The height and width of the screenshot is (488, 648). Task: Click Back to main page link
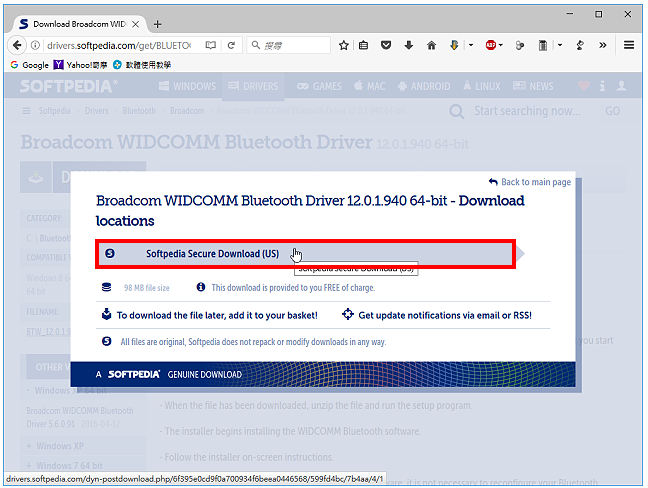click(530, 182)
